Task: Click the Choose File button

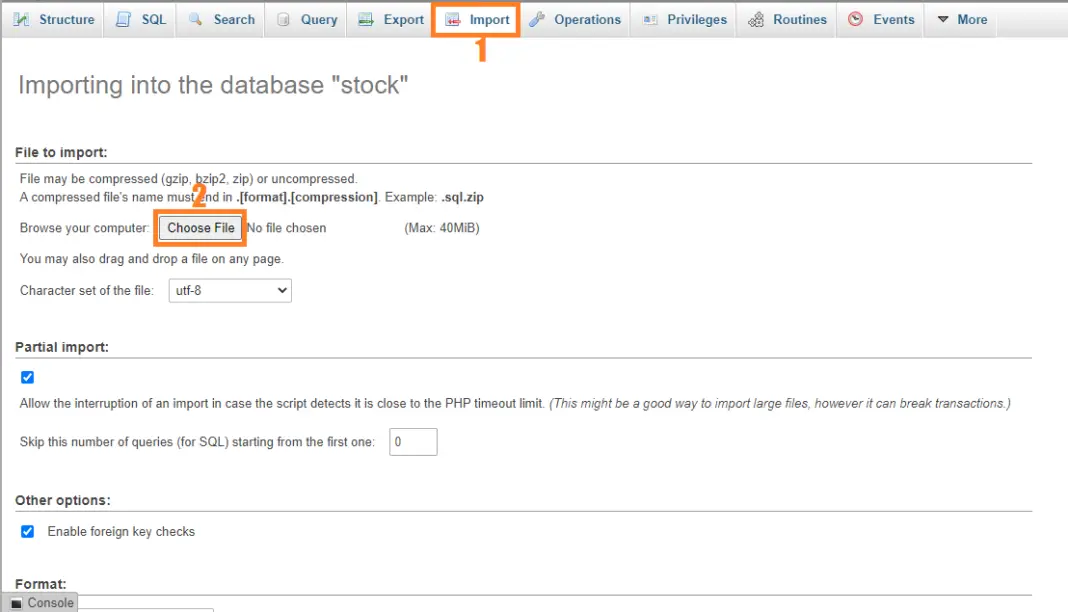Action: [x=199, y=227]
